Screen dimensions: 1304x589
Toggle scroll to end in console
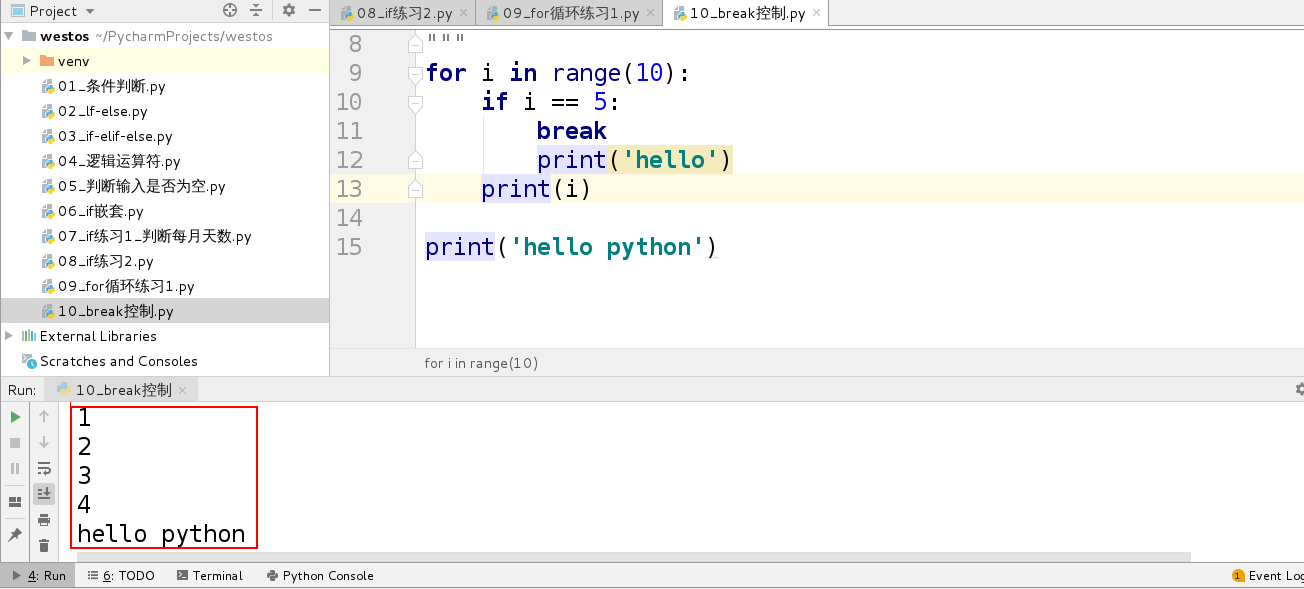[44, 492]
